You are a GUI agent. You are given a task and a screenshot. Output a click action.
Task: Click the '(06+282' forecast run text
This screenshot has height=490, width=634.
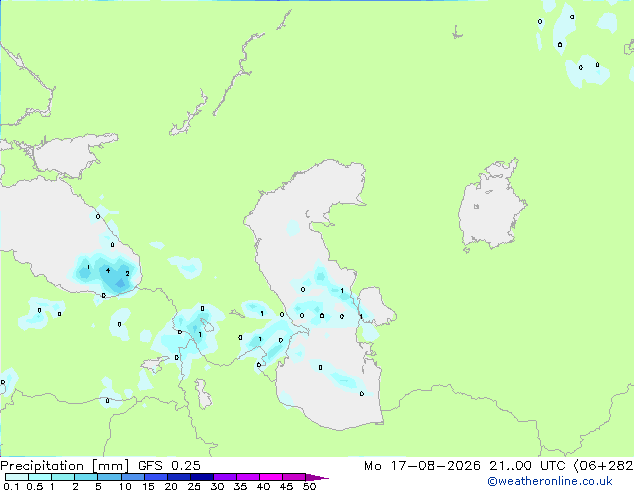(x=603, y=466)
